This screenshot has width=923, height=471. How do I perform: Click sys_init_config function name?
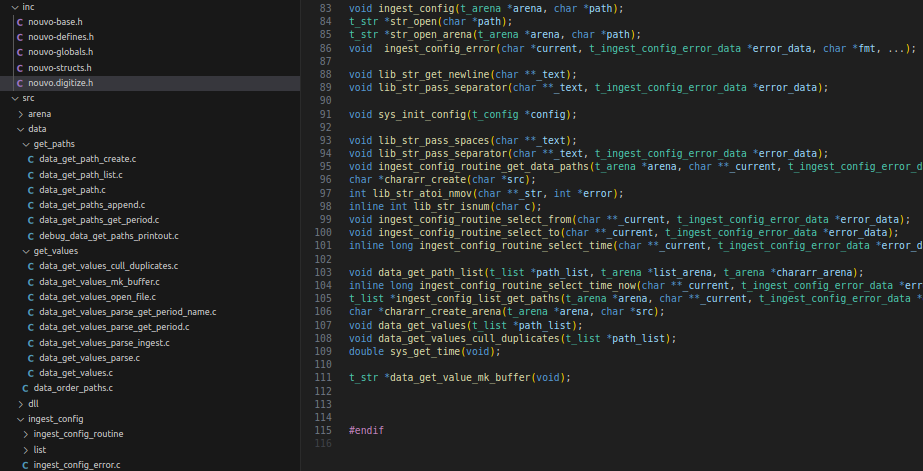click(422, 114)
